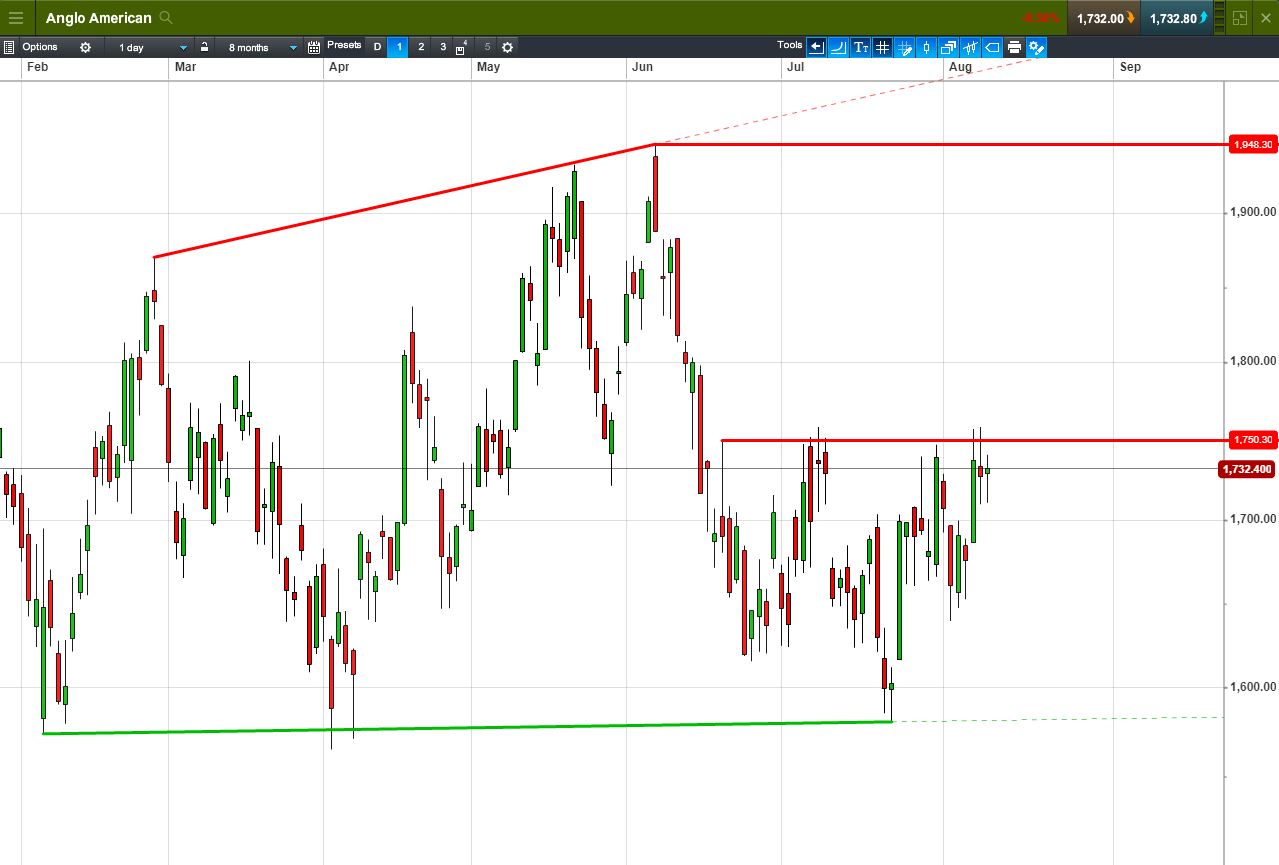Click the label tag tool

992,47
